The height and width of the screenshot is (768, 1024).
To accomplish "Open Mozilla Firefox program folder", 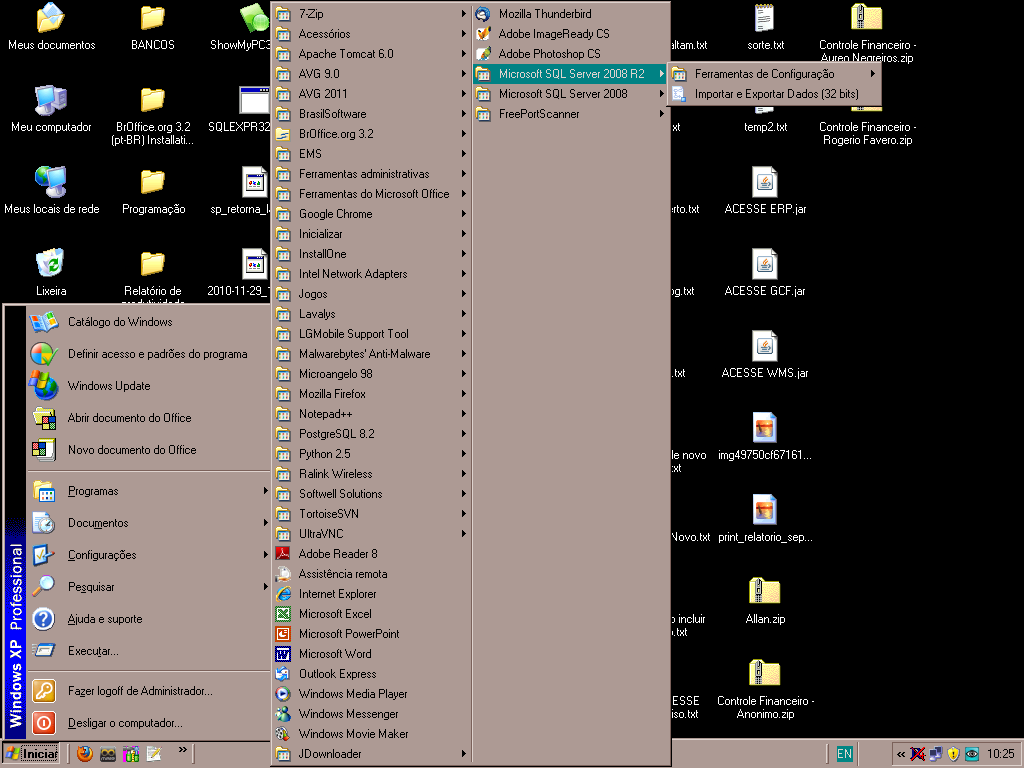I will point(371,394).
